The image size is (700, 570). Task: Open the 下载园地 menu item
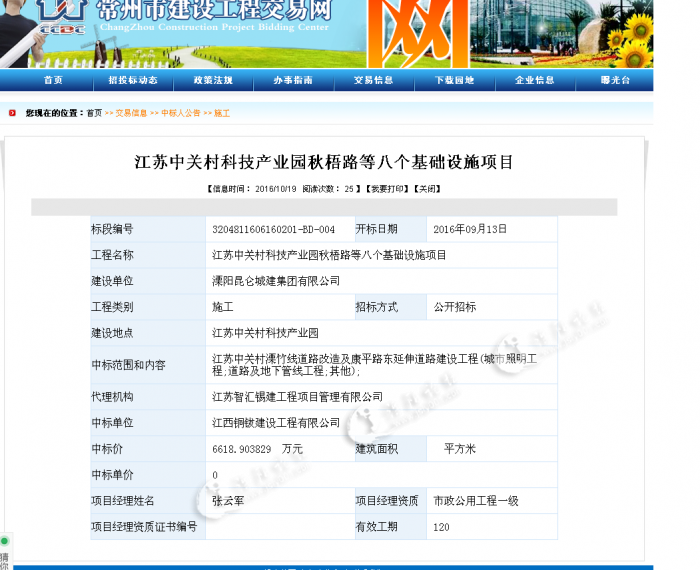click(454, 80)
